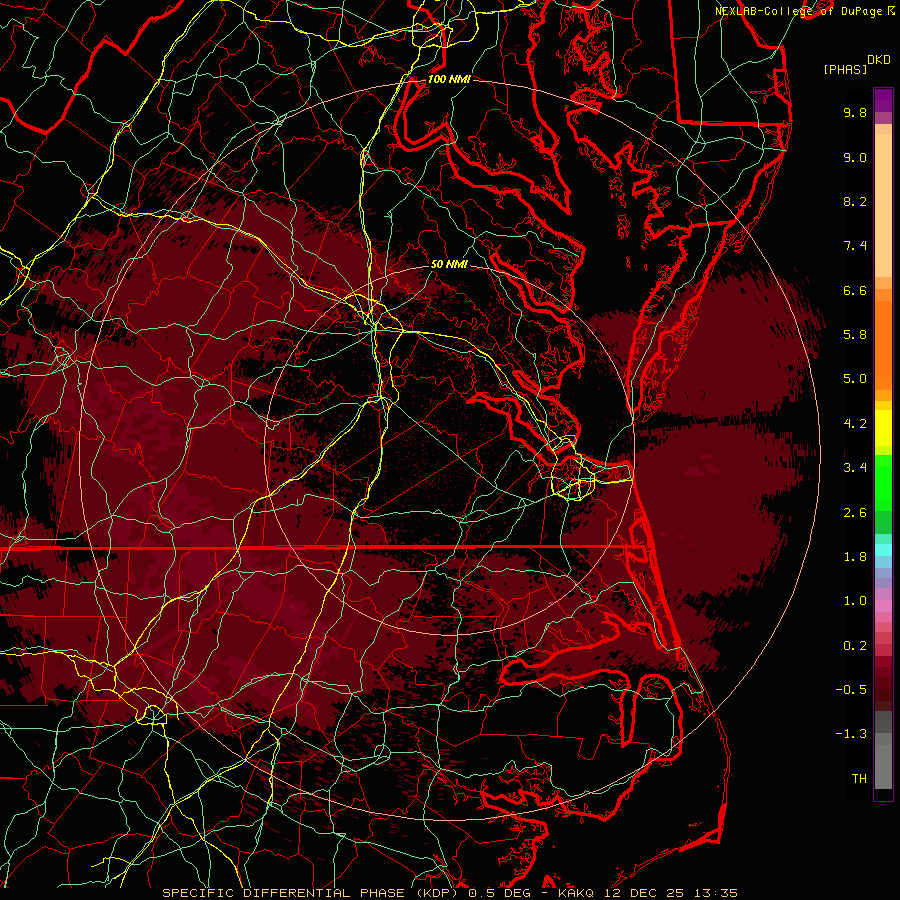Click the DKD legend heading
Viewport: 900px width, 900px height.
point(878,60)
